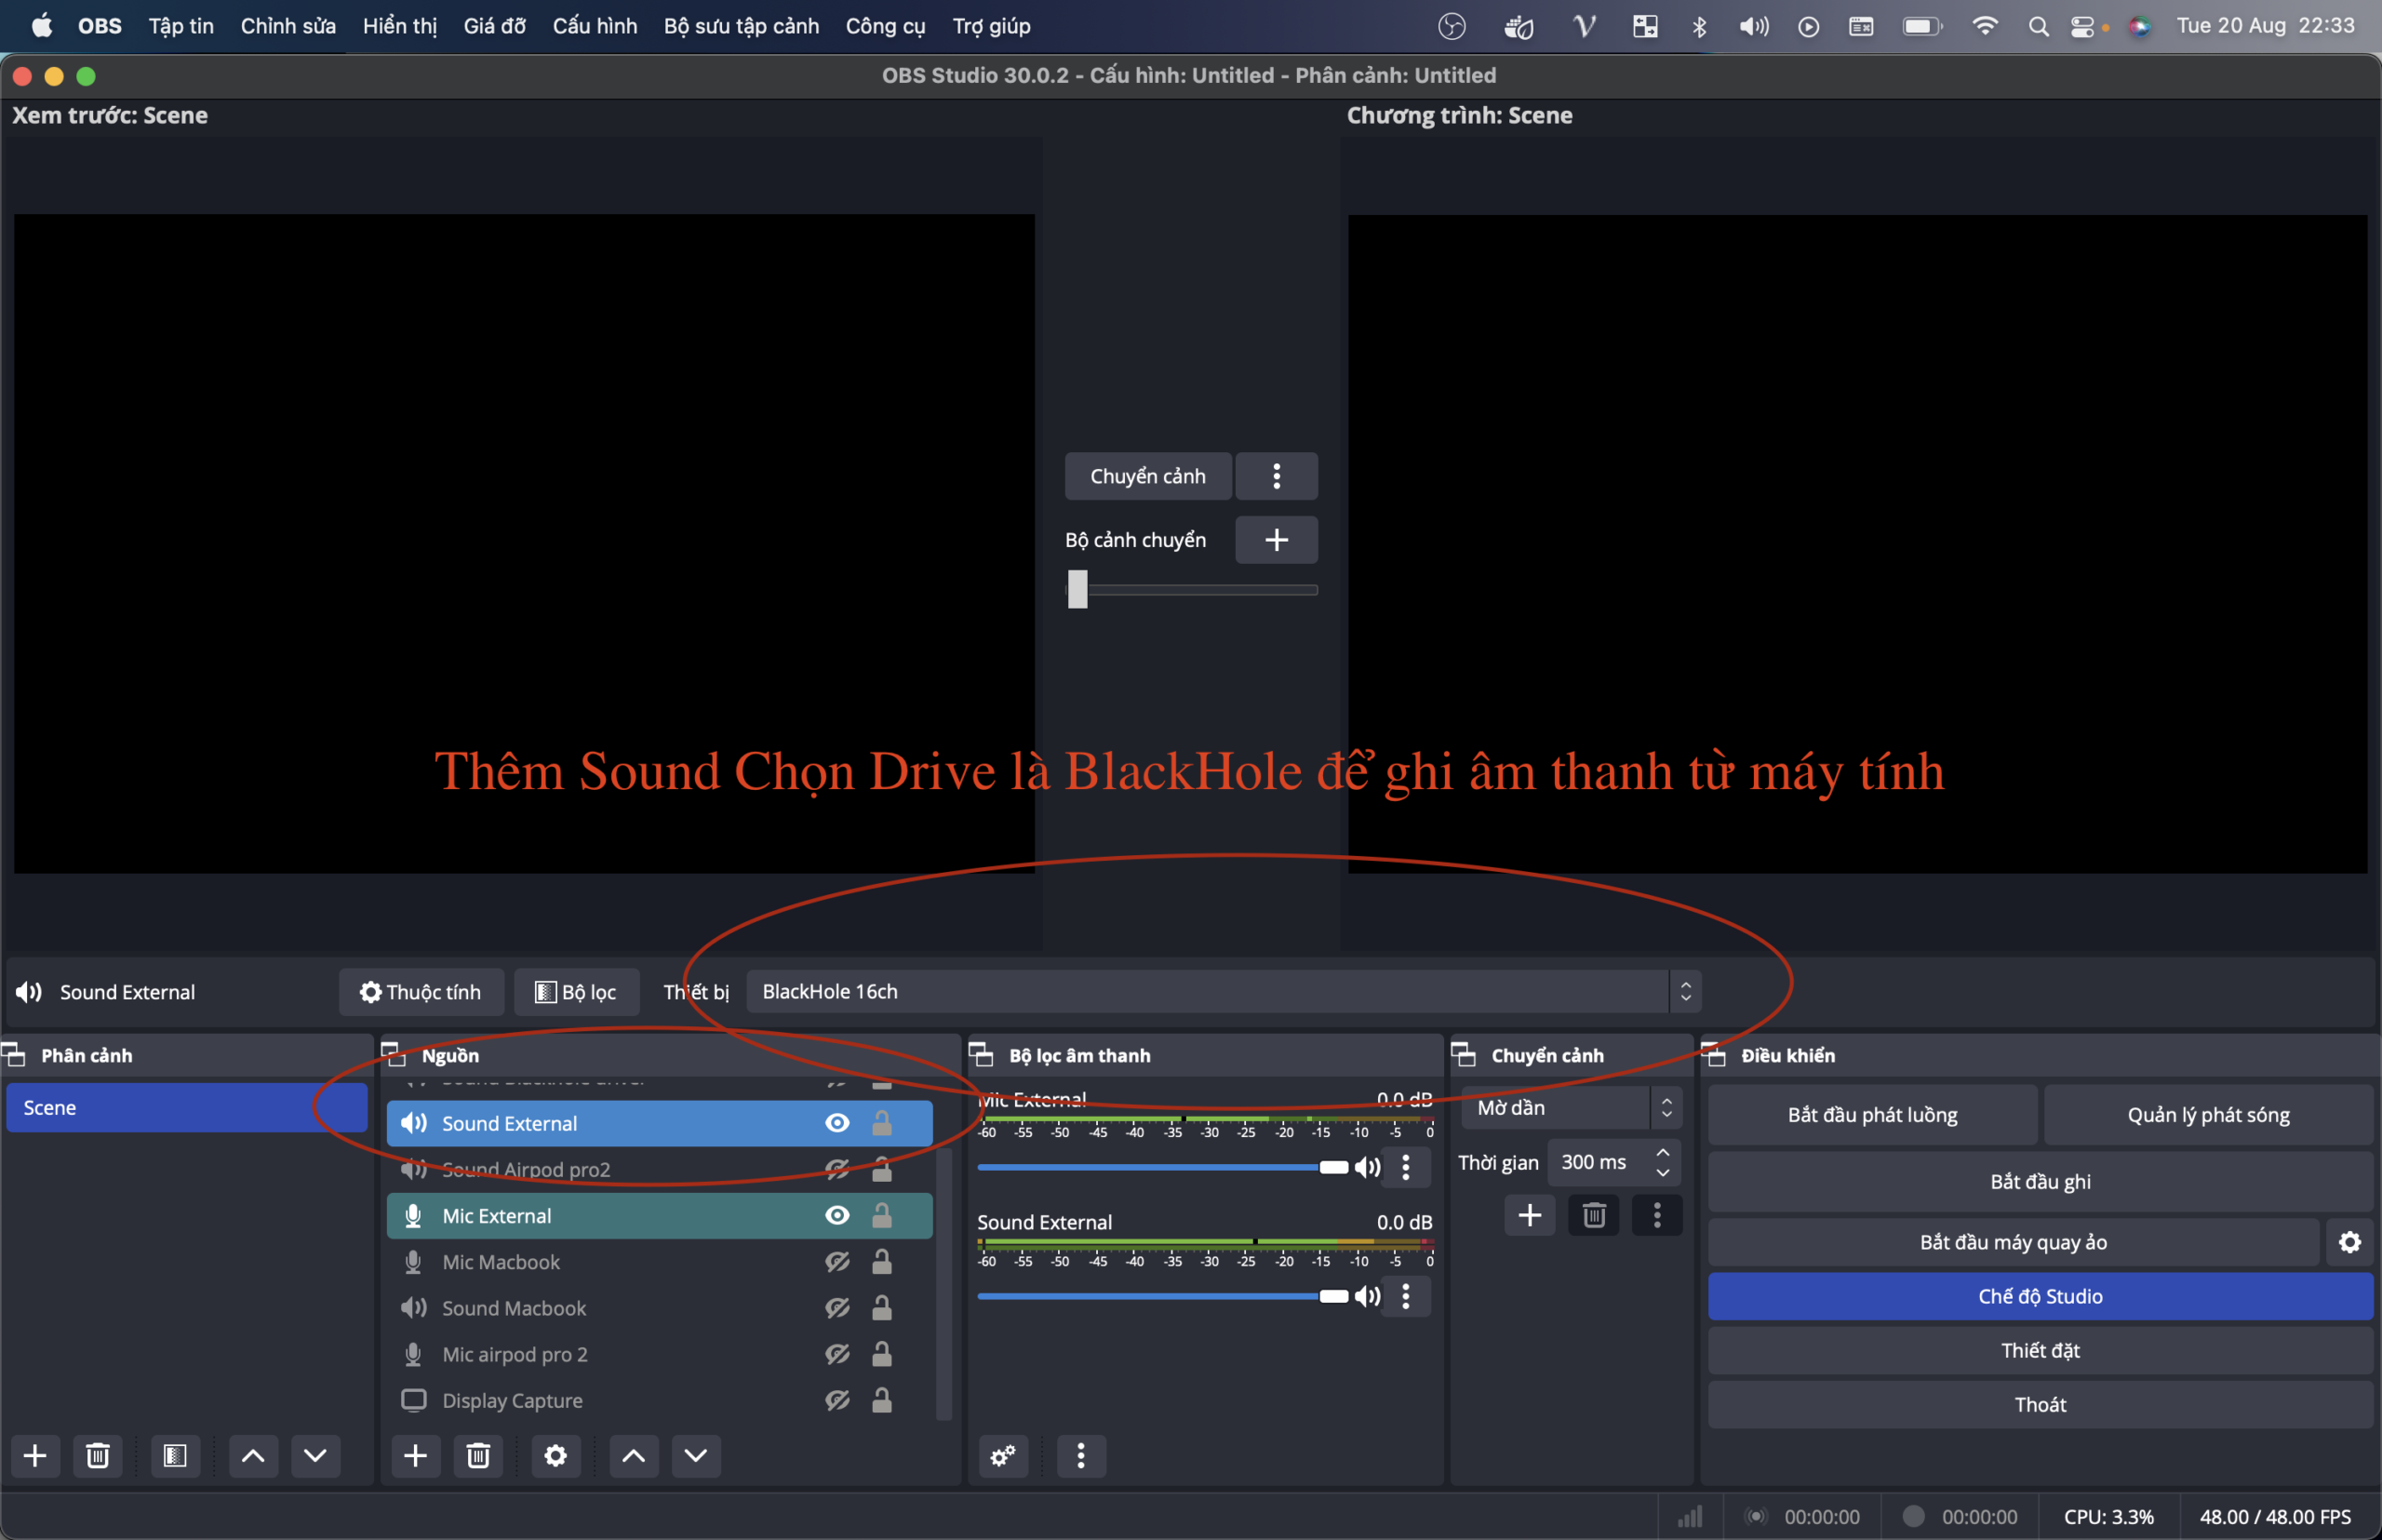Hide Mic External source eye icon
Image resolution: width=2382 pixels, height=1540 pixels.
pyautogui.click(x=838, y=1215)
